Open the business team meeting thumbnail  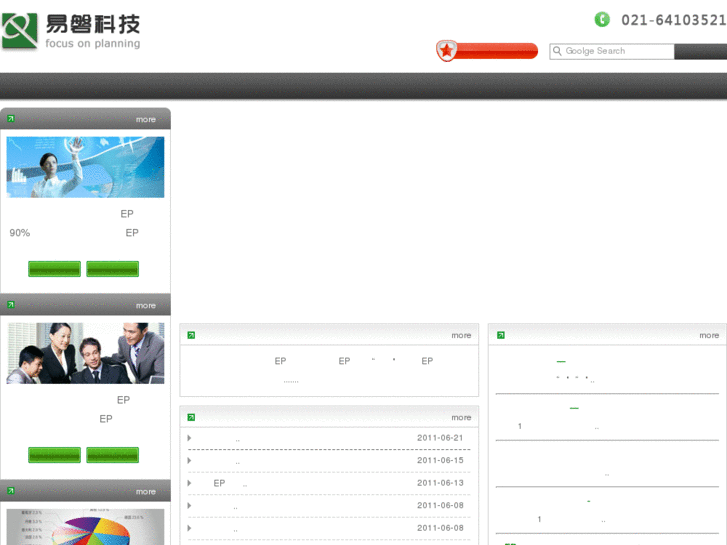pos(85,353)
